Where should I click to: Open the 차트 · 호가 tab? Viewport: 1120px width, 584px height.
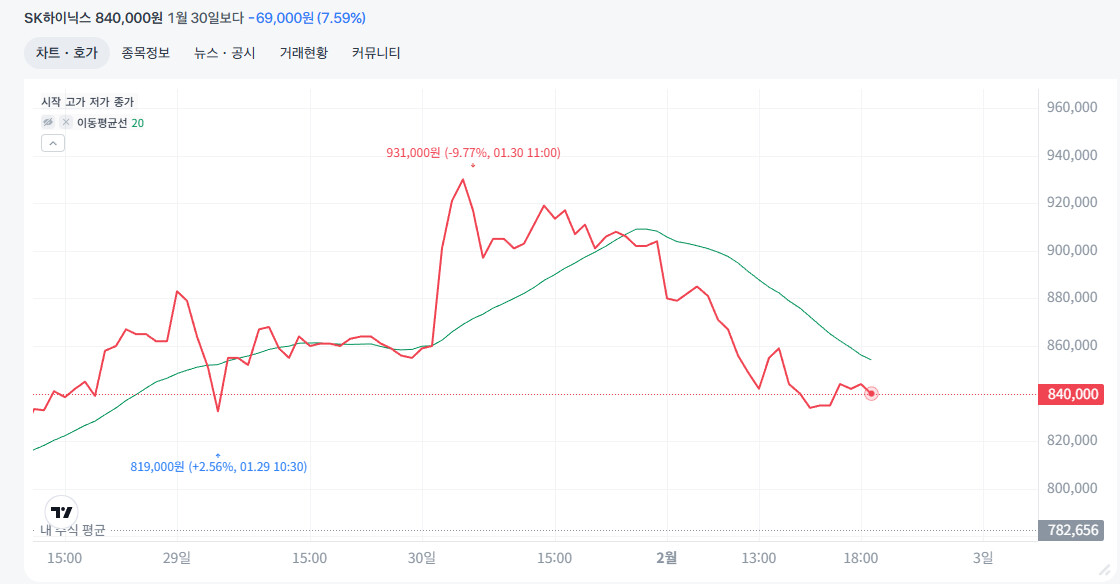(x=67, y=53)
